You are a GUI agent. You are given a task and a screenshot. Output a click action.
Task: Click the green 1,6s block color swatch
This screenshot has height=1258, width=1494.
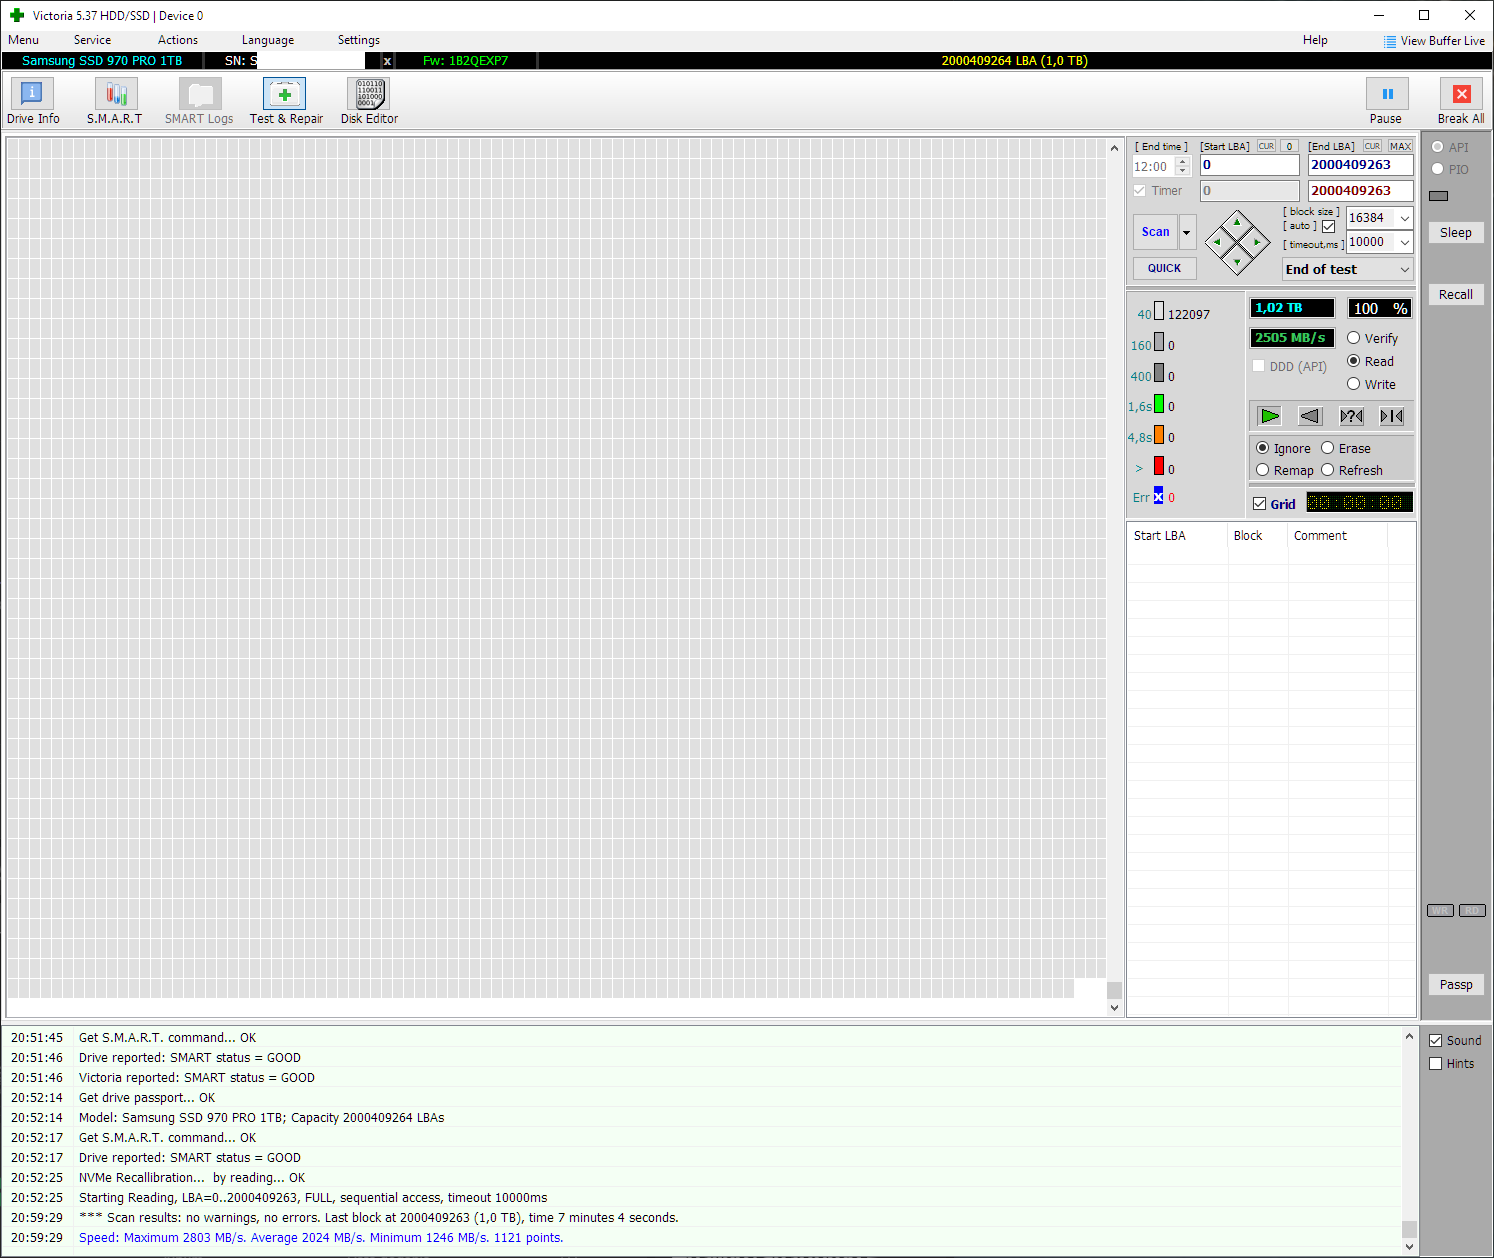pyautogui.click(x=1159, y=404)
